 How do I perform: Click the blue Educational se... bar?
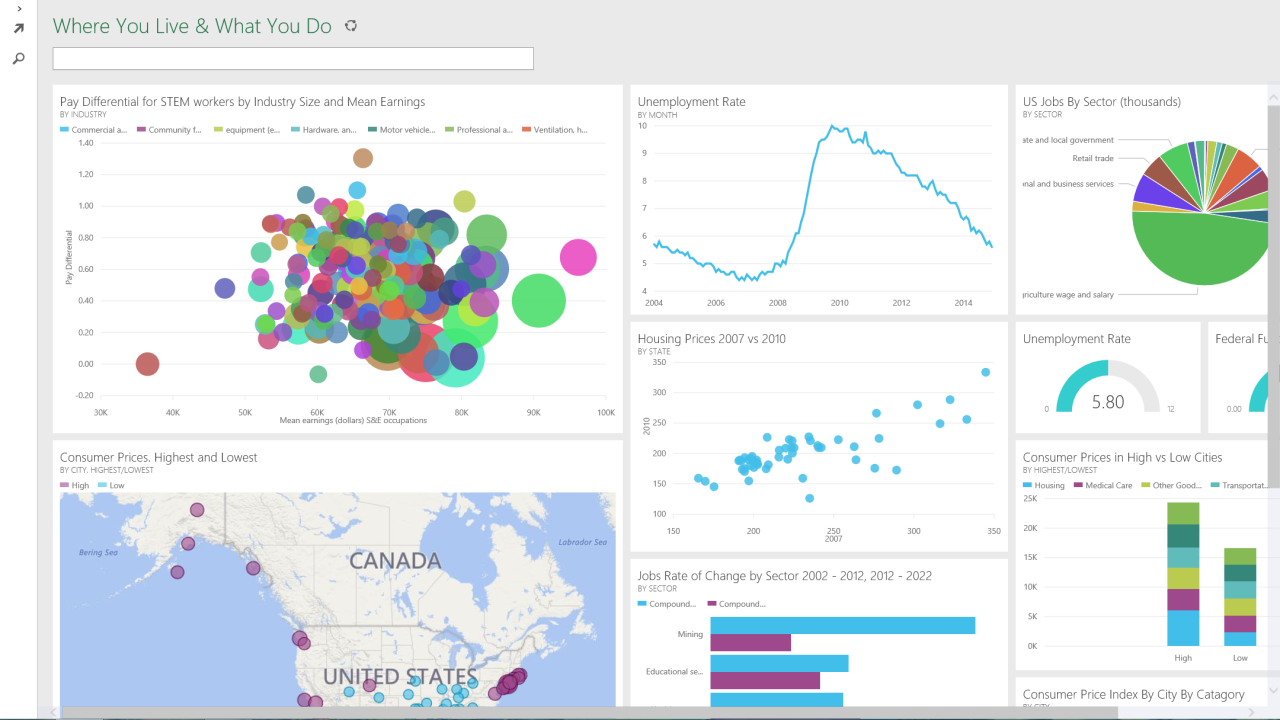(780, 663)
